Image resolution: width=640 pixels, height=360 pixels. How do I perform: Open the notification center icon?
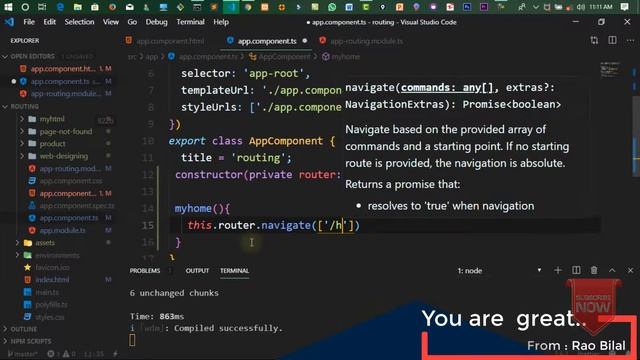(x=624, y=7)
